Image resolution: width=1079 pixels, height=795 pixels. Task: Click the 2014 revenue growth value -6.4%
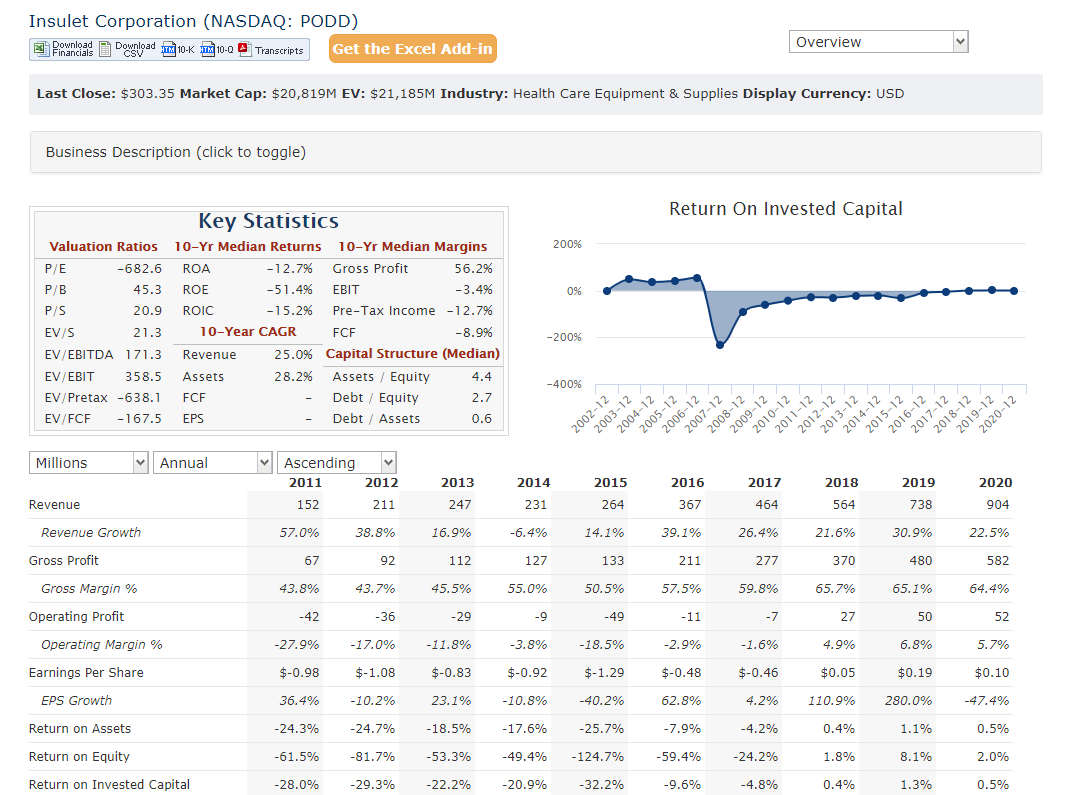coord(528,533)
